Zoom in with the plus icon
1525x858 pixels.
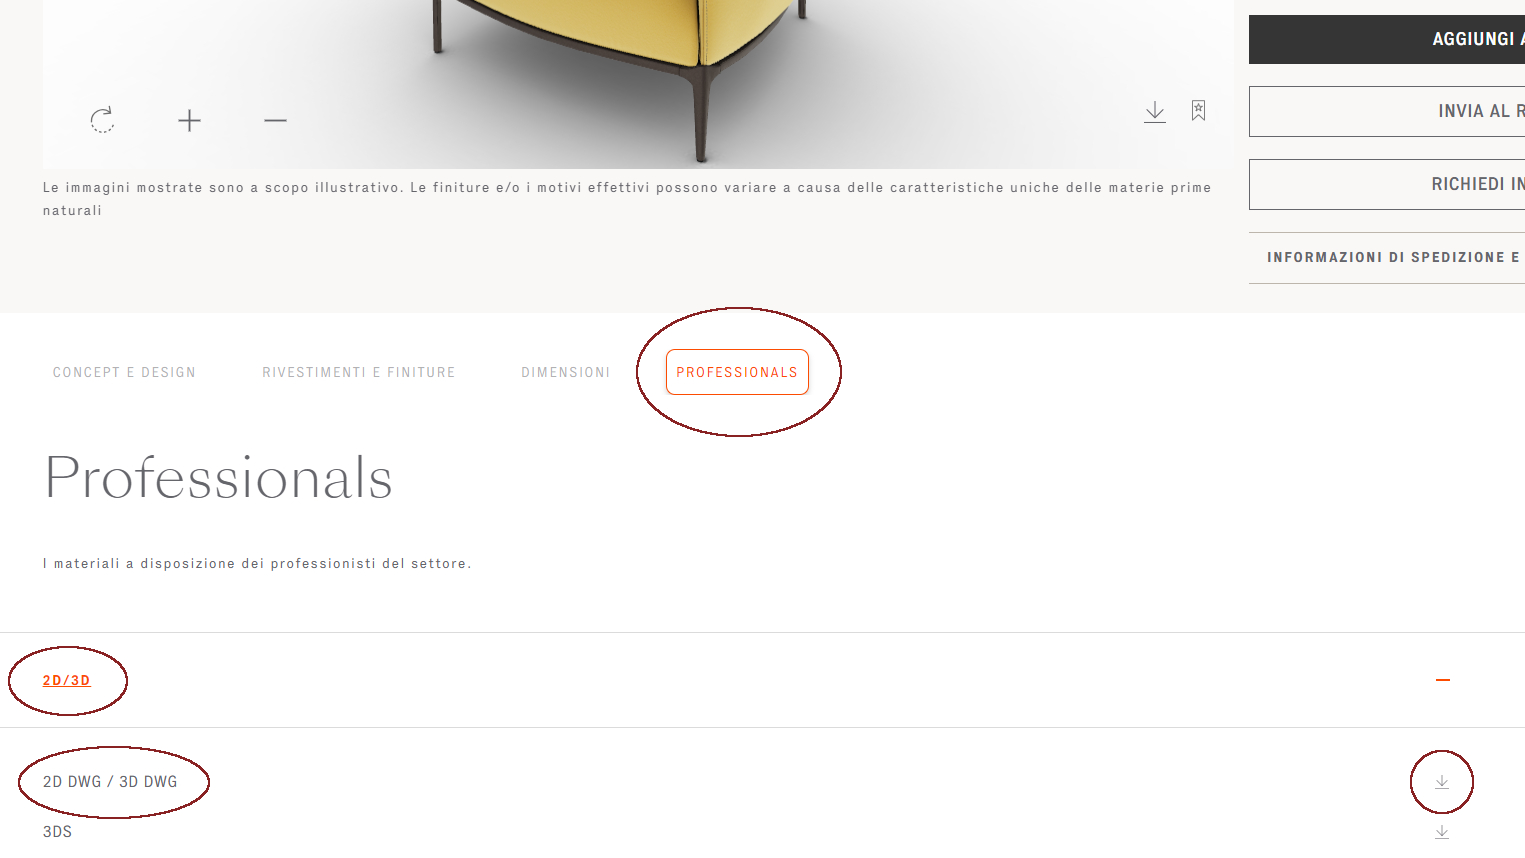(x=189, y=121)
